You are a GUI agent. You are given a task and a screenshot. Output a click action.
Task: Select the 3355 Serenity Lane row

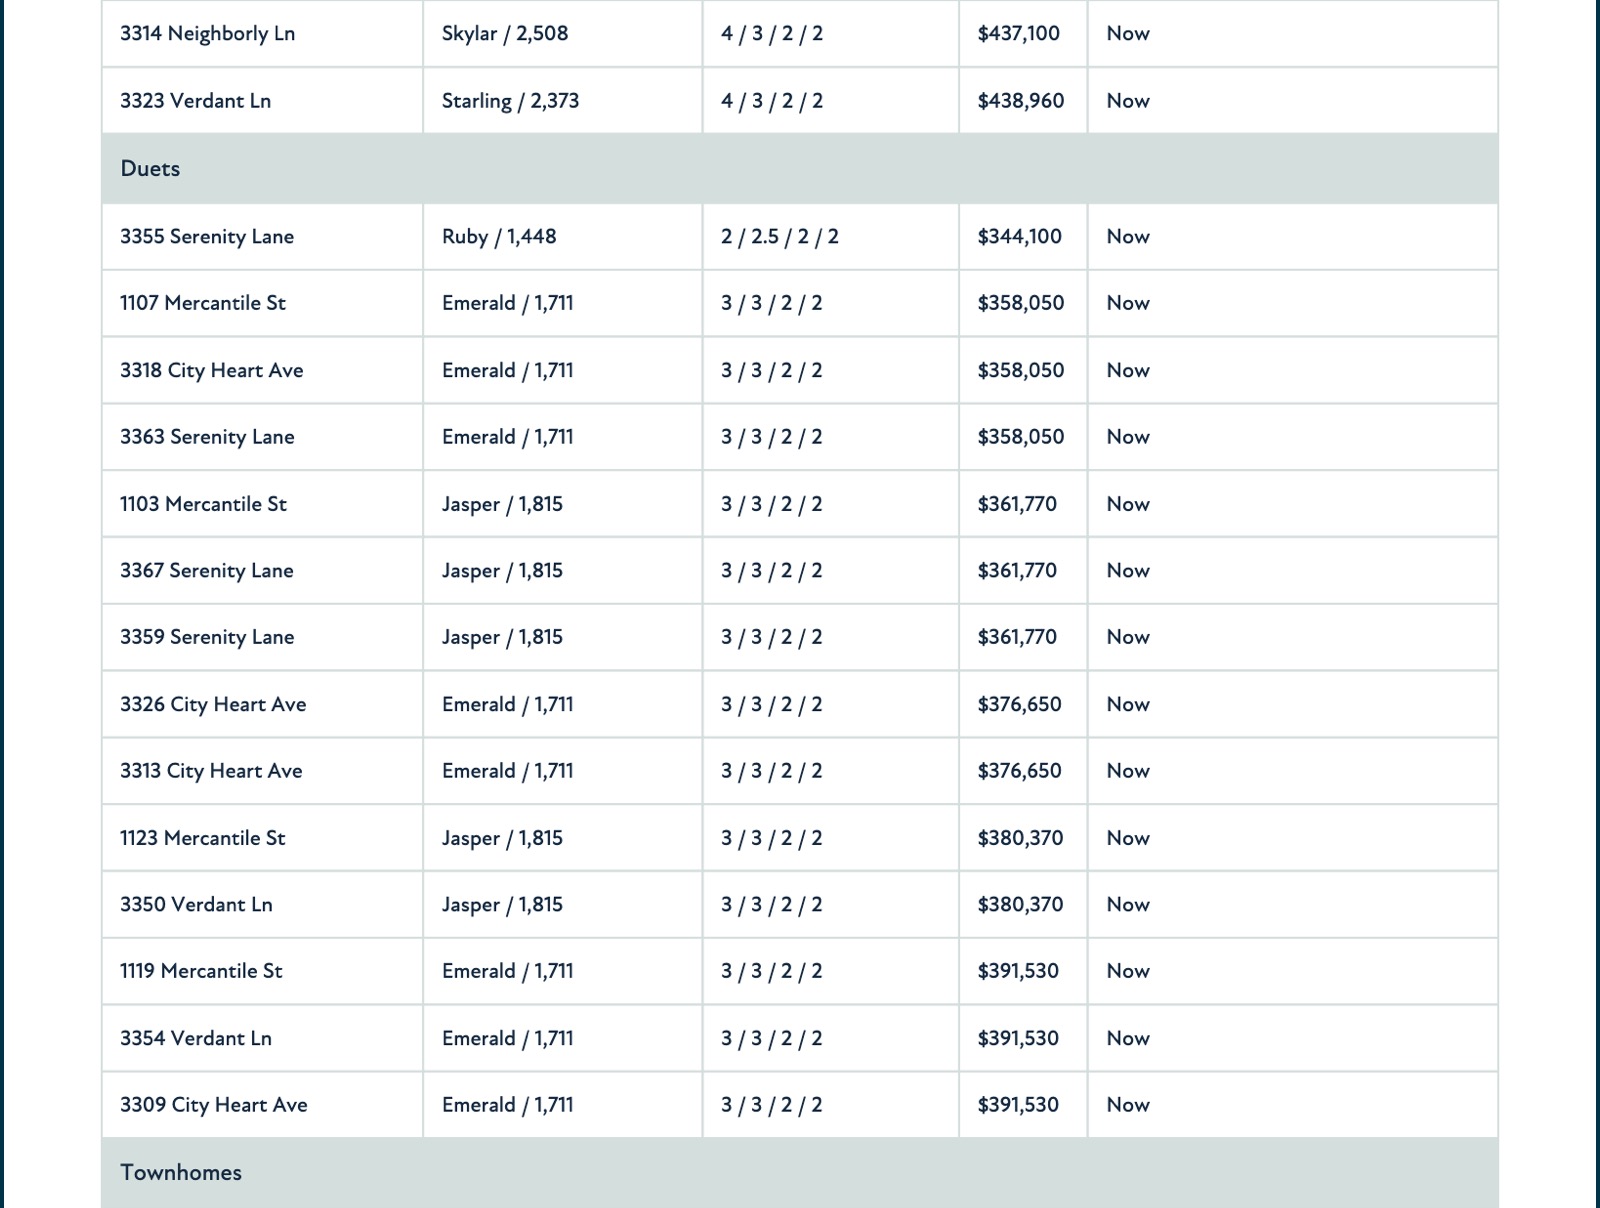pyautogui.click(x=800, y=236)
